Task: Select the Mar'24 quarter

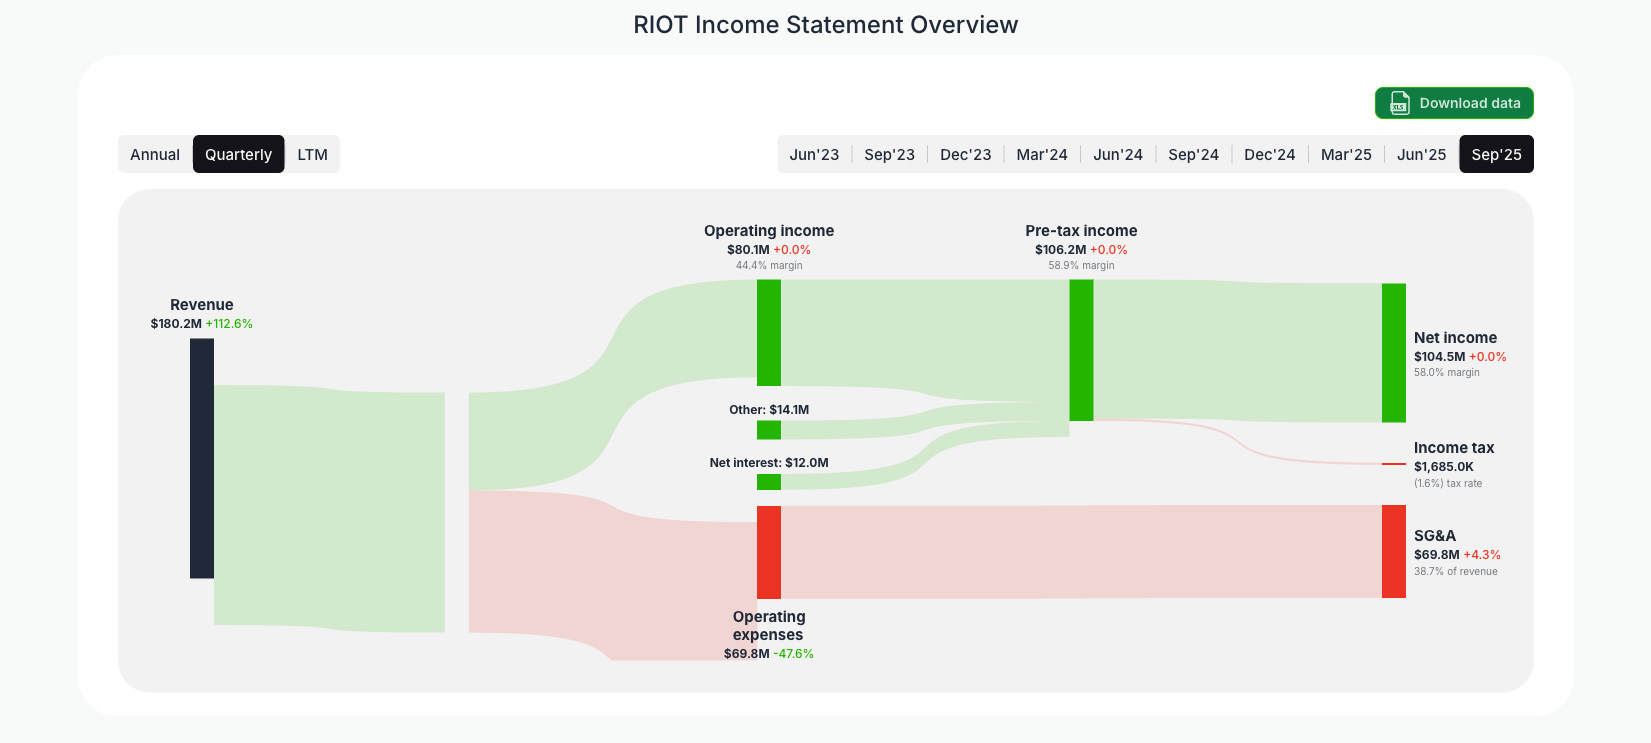Action: point(1041,154)
